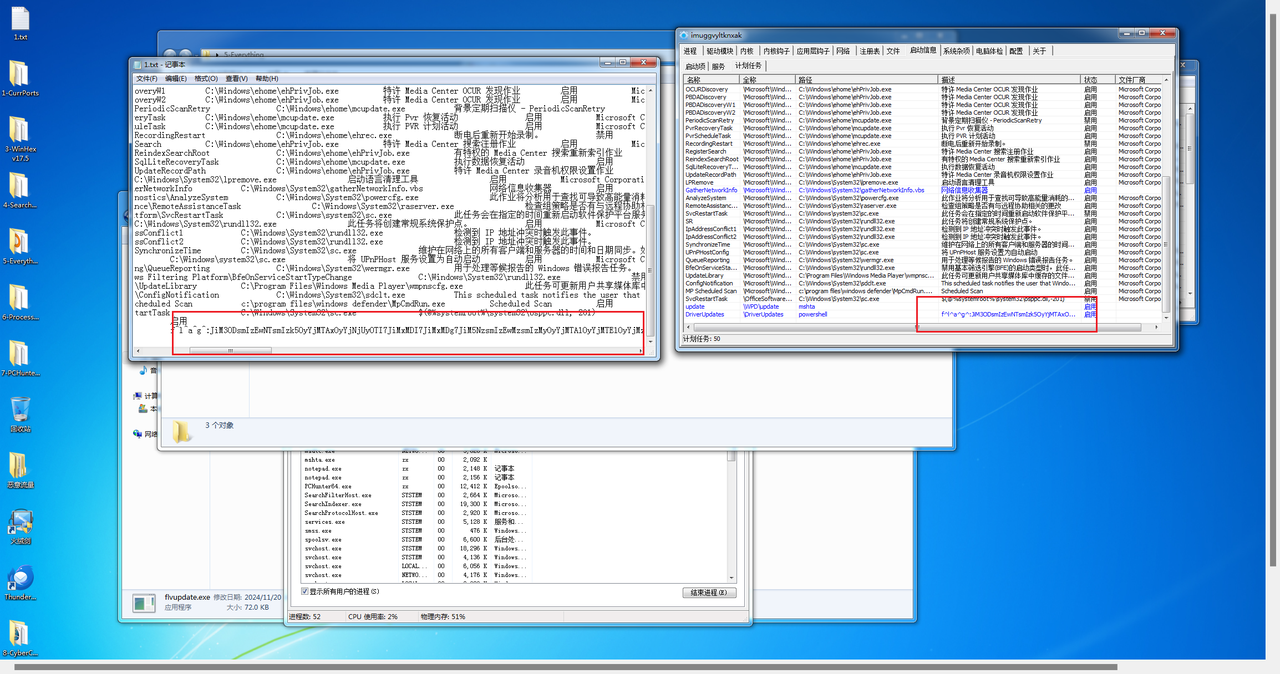Select the DriverUpdates scheduled task row
The height and width of the screenshot is (674, 1280).
click(922, 314)
